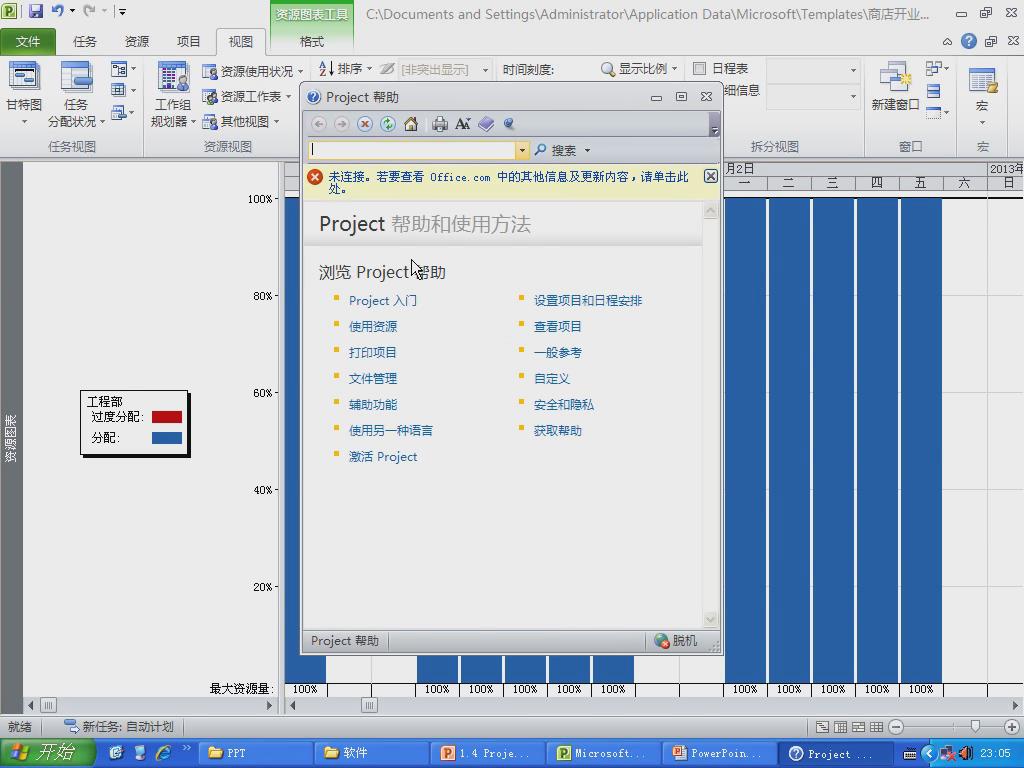The height and width of the screenshot is (768, 1024).
Task: Open the 打印项目 help link
Action: click(x=373, y=353)
